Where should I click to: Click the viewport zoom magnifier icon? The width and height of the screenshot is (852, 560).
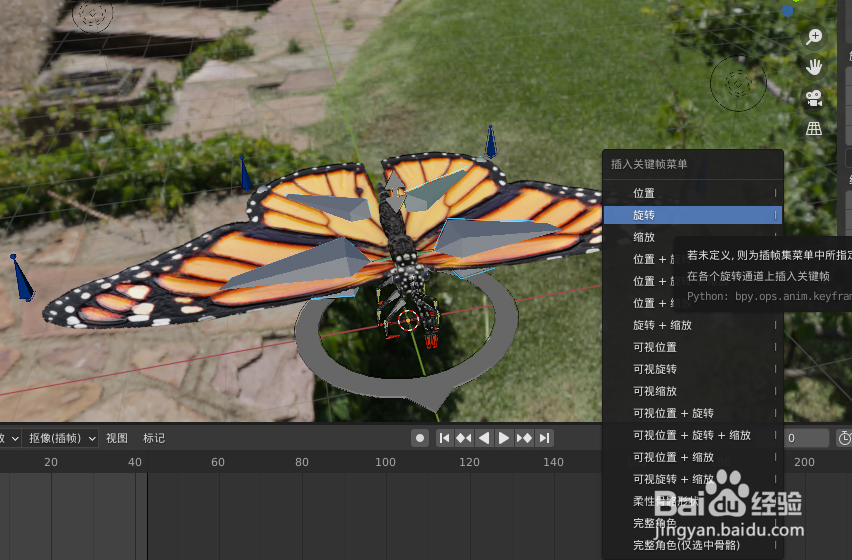(x=814, y=37)
